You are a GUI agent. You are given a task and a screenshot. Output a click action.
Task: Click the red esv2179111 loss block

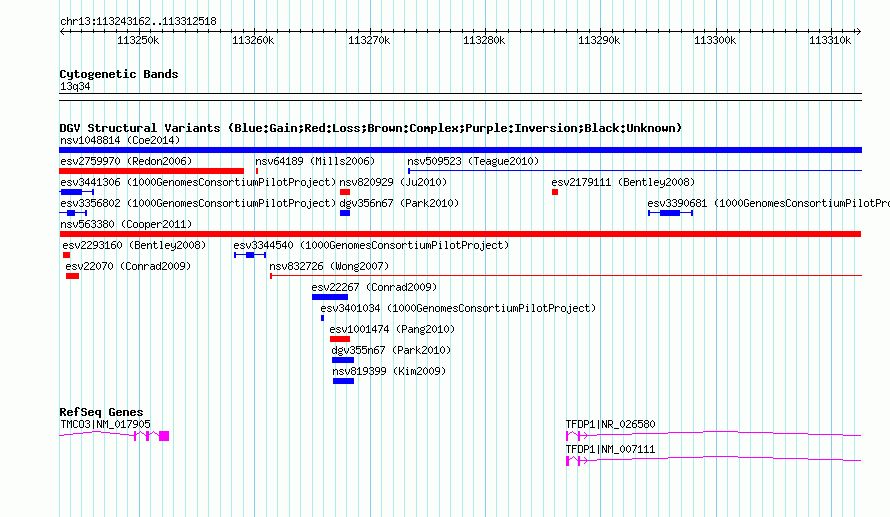click(x=555, y=192)
